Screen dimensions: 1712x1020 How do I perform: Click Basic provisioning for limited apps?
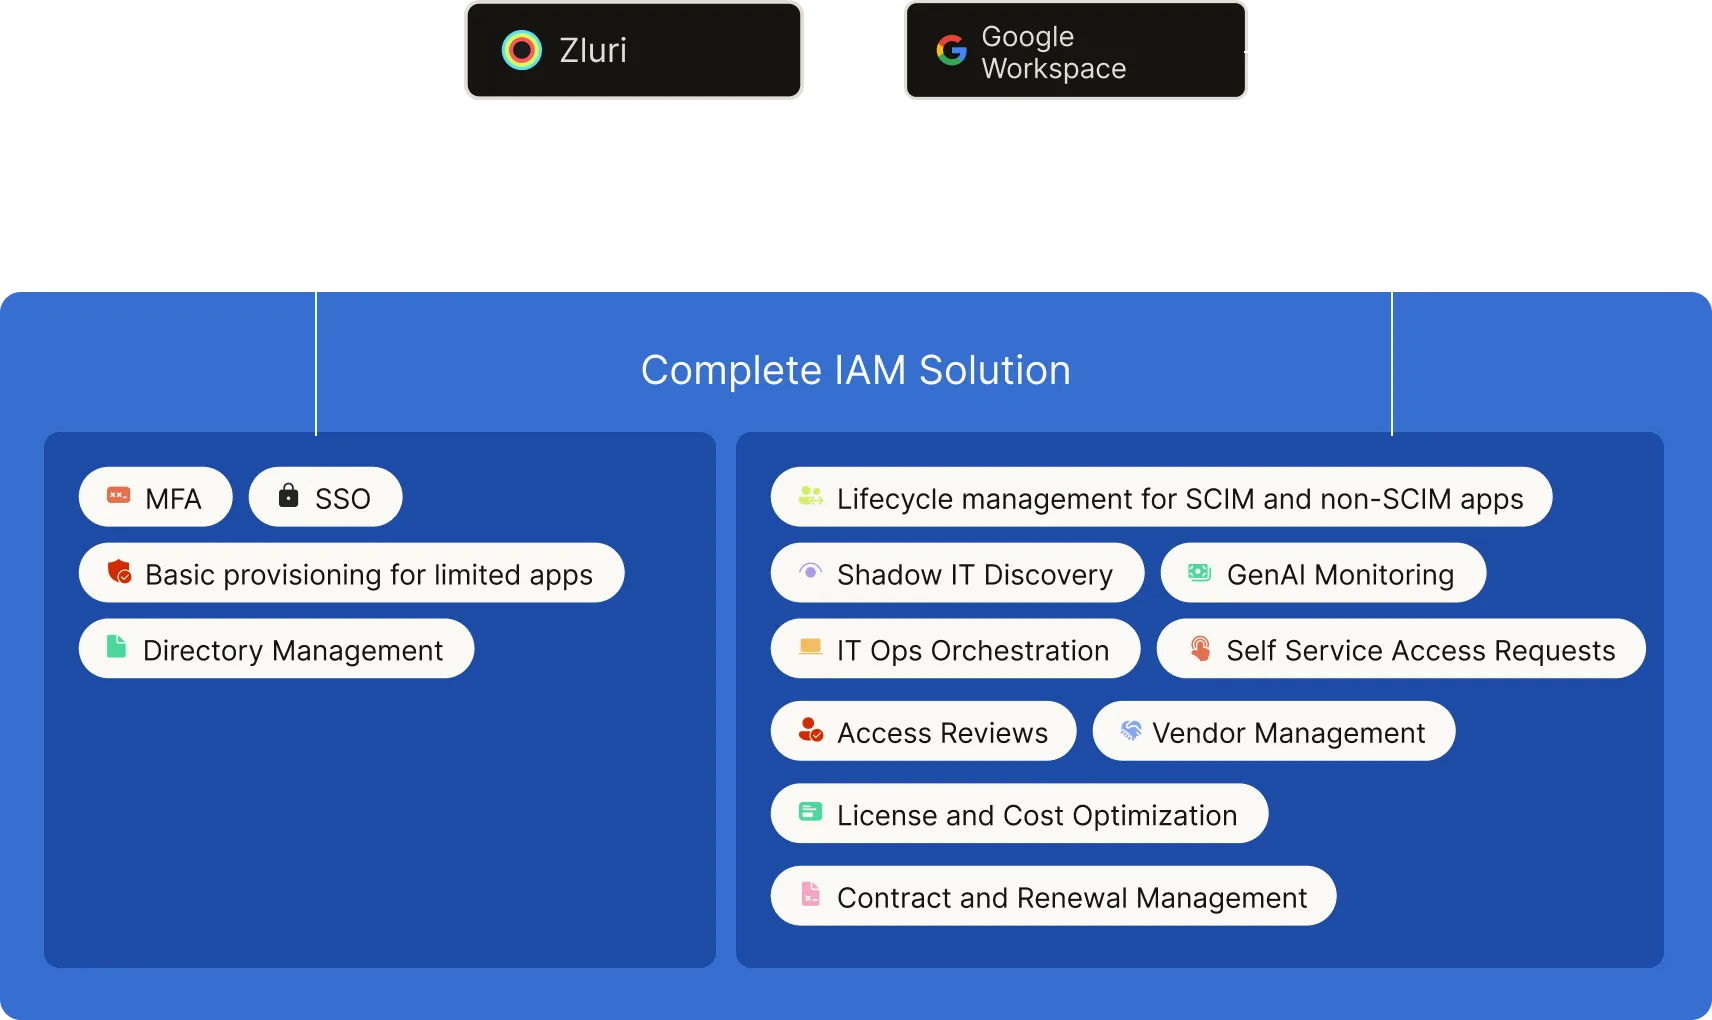tap(352, 573)
